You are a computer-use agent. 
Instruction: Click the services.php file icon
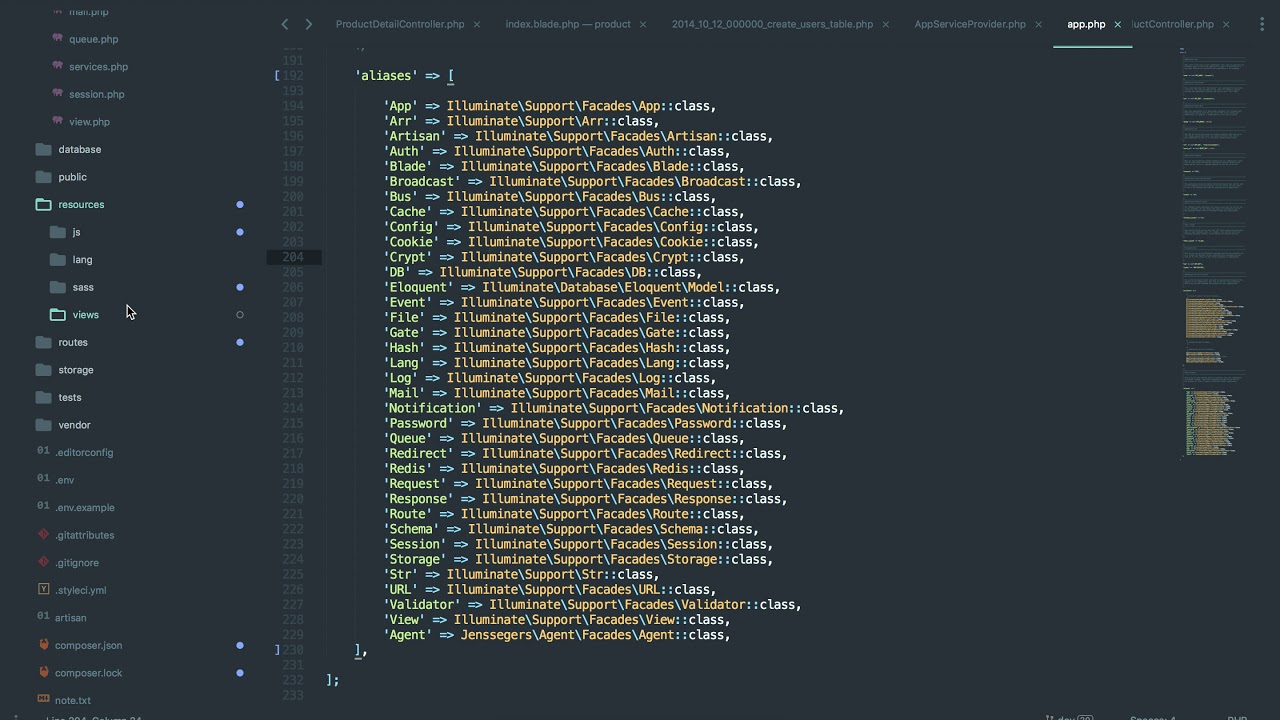[58, 66]
